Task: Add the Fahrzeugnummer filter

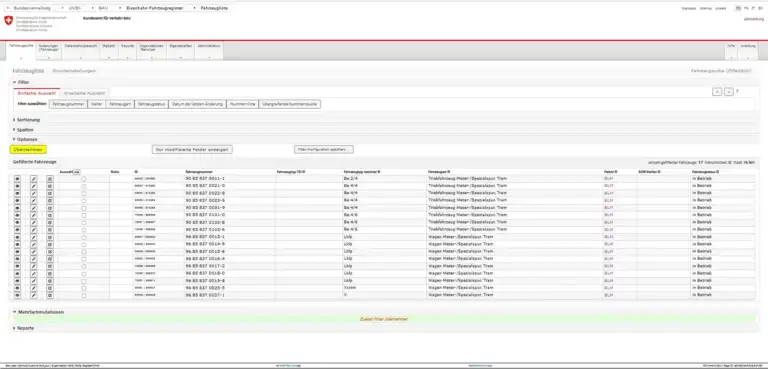Action: 68,104
